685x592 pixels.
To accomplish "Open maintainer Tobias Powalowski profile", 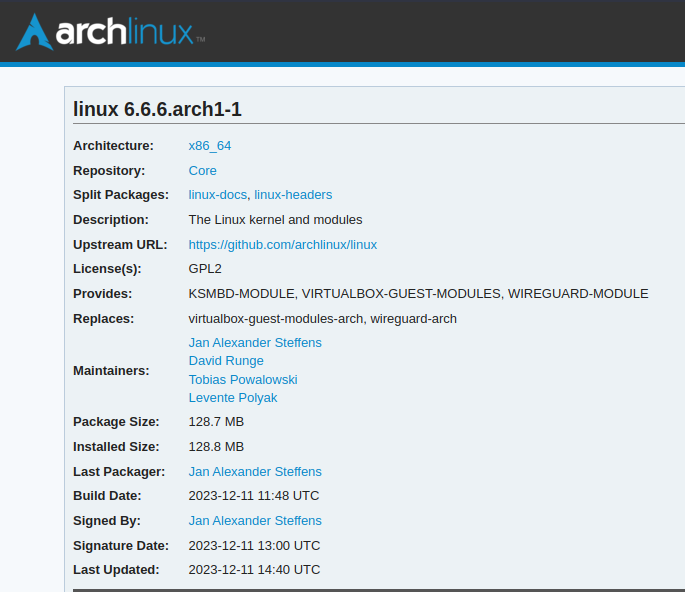I will coord(243,379).
